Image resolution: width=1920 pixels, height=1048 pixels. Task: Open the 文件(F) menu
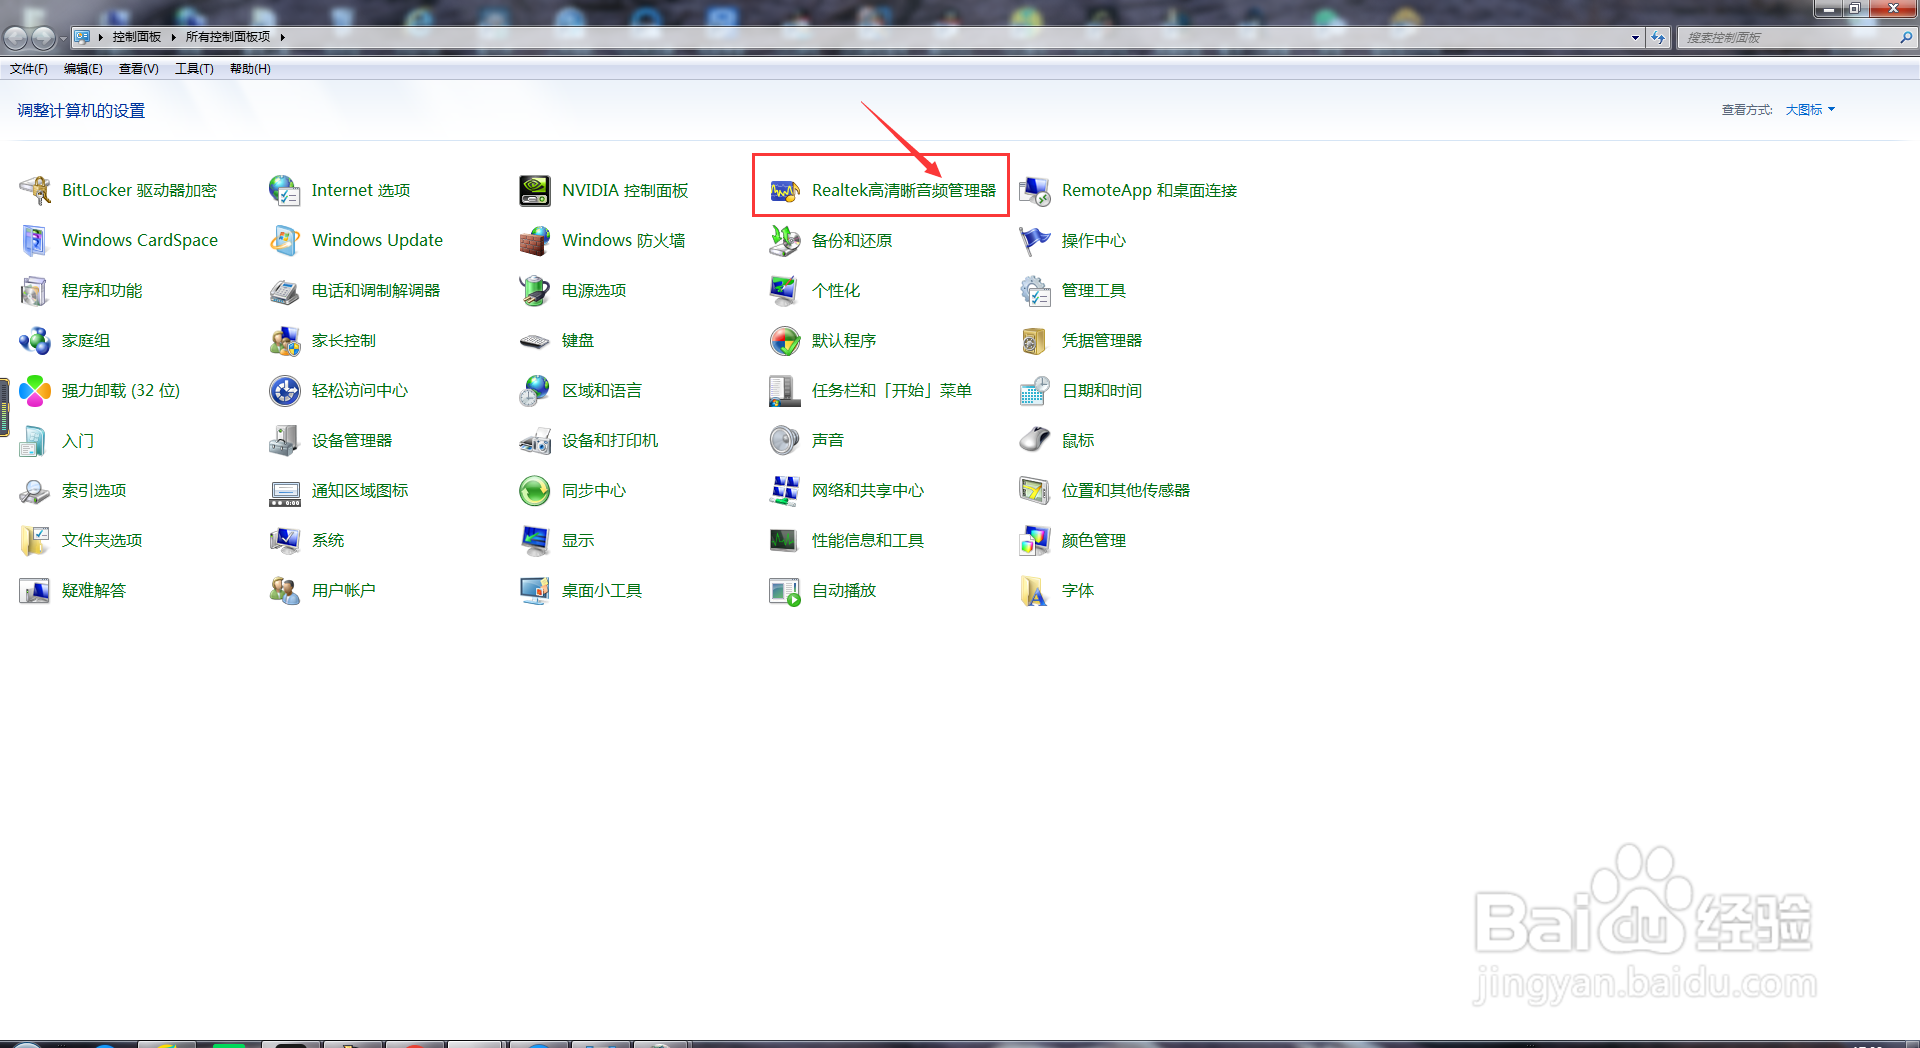tap(29, 69)
